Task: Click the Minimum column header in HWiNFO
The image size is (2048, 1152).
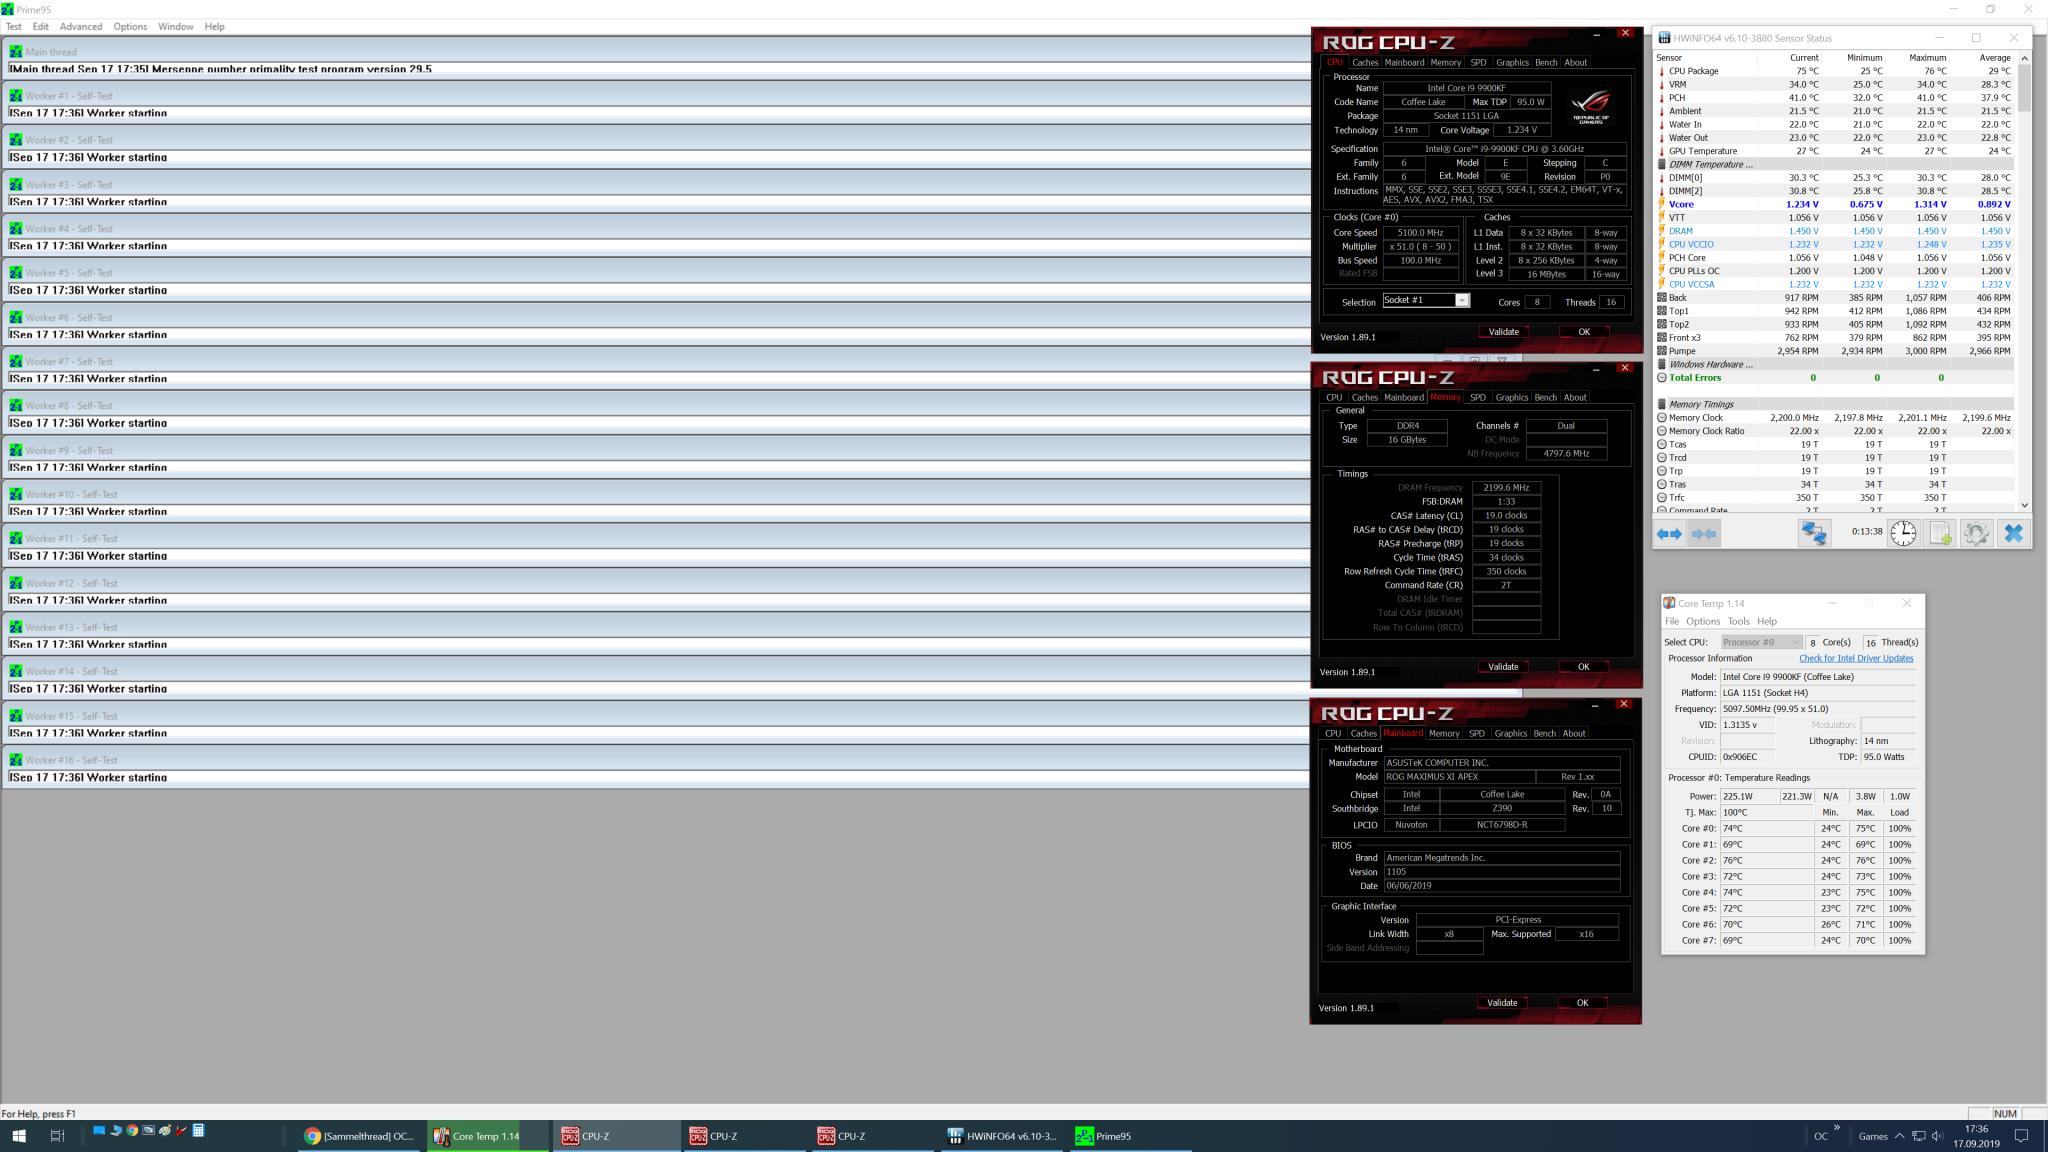Action: (x=1864, y=57)
